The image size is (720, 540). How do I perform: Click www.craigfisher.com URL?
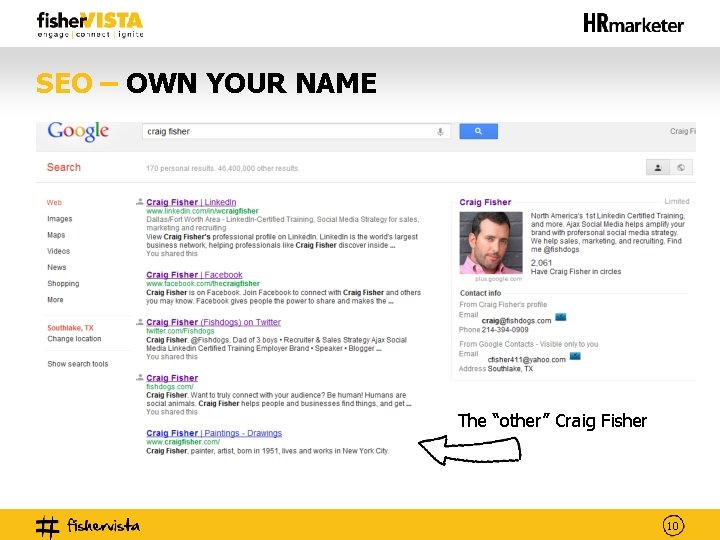pos(183,442)
